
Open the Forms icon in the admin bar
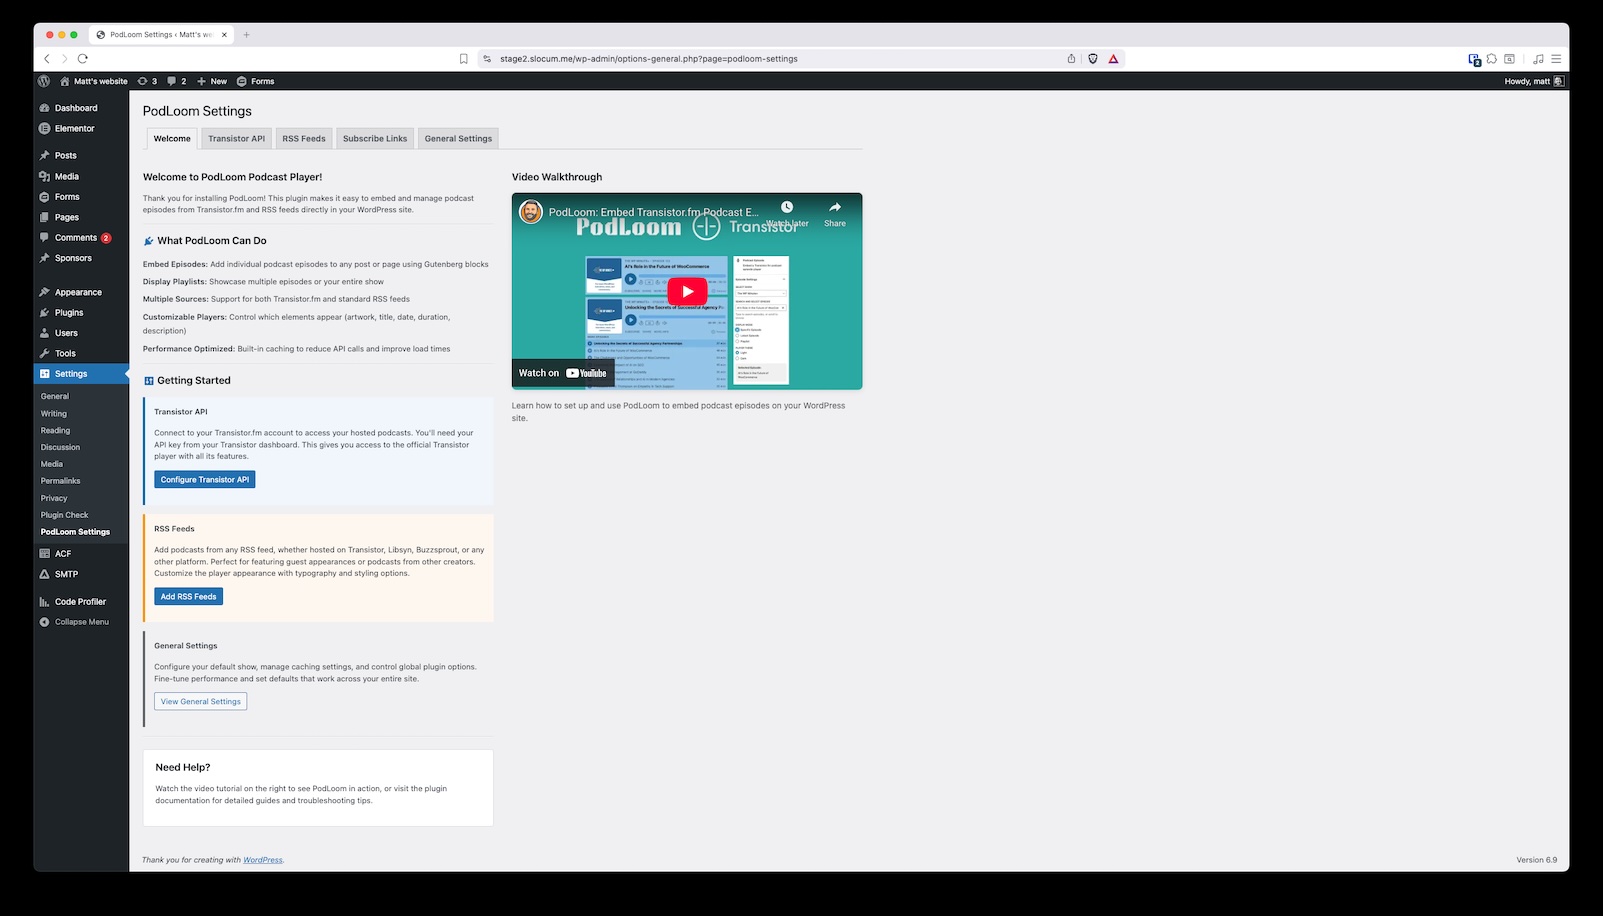pos(256,81)
